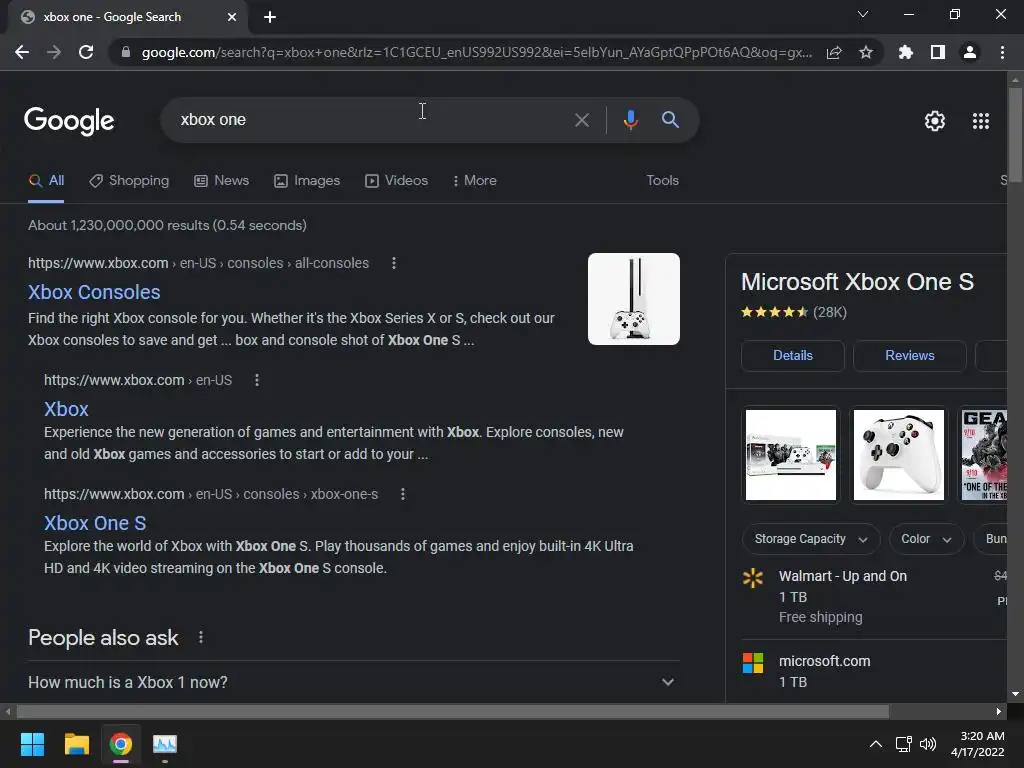Switch to the Images tab

(307, 181)
